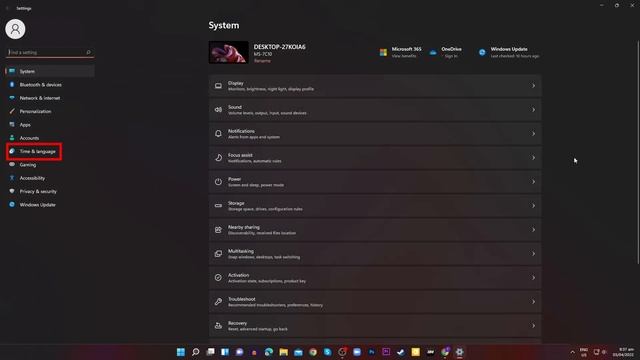Open Skype from the taskbar
640x360 pixels.
click(327, 352)
